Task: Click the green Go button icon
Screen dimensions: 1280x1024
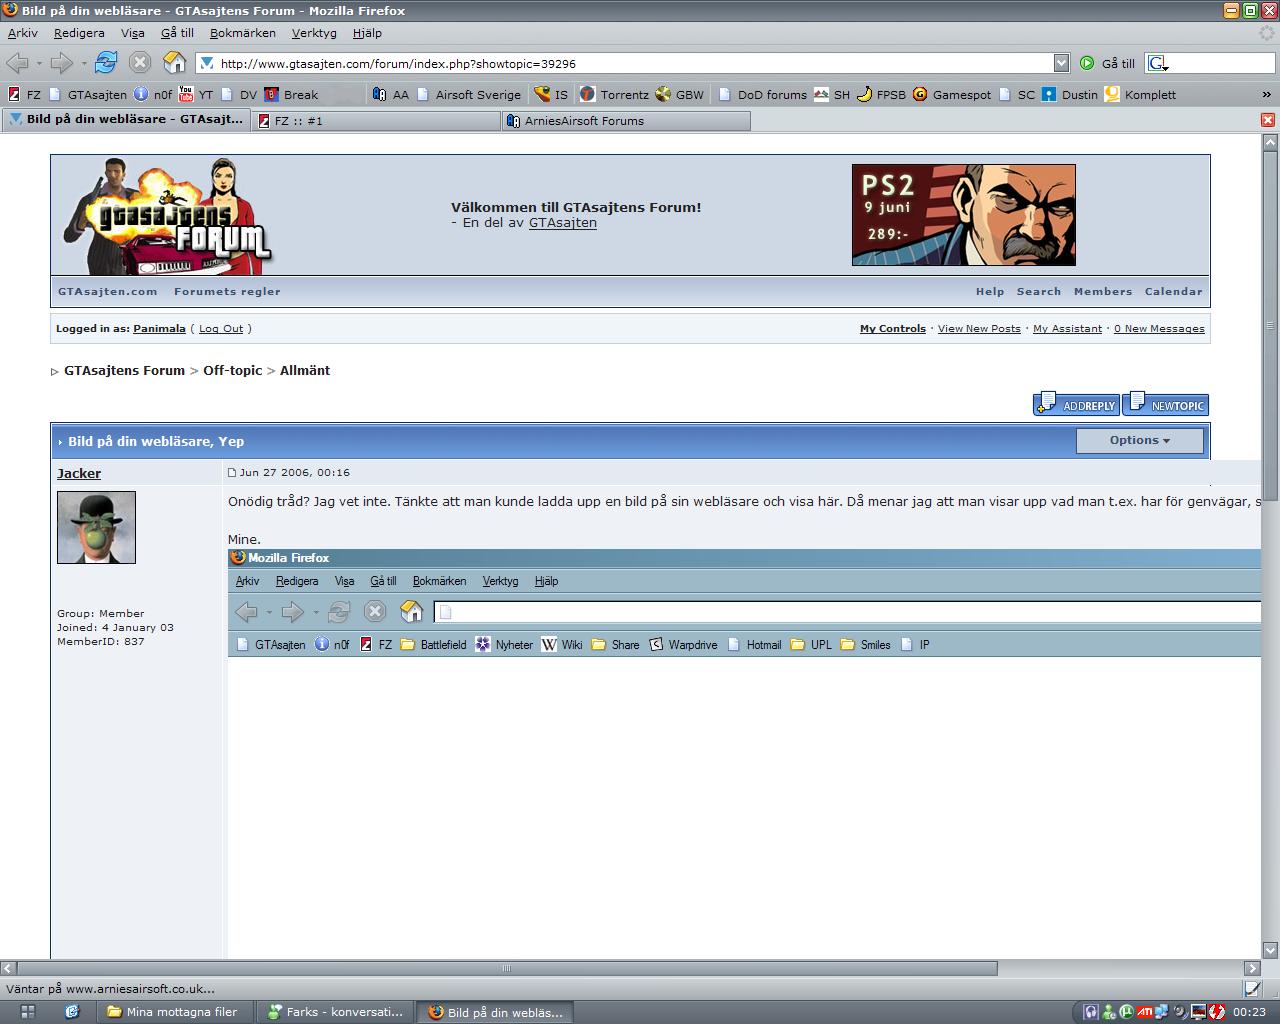Action: (x=1087, y=63)
